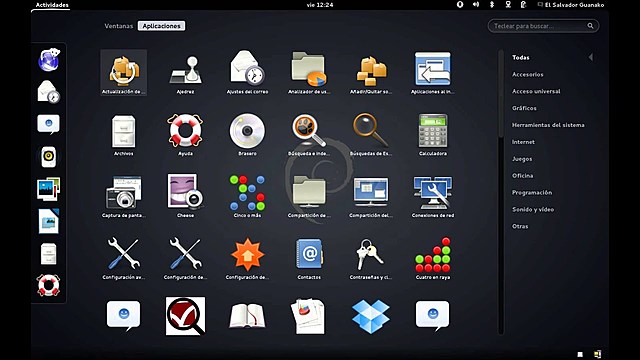This screenshot has width=640, height=360.
Task: Click the application grid scrollbar
Action: tap(501, 192)
